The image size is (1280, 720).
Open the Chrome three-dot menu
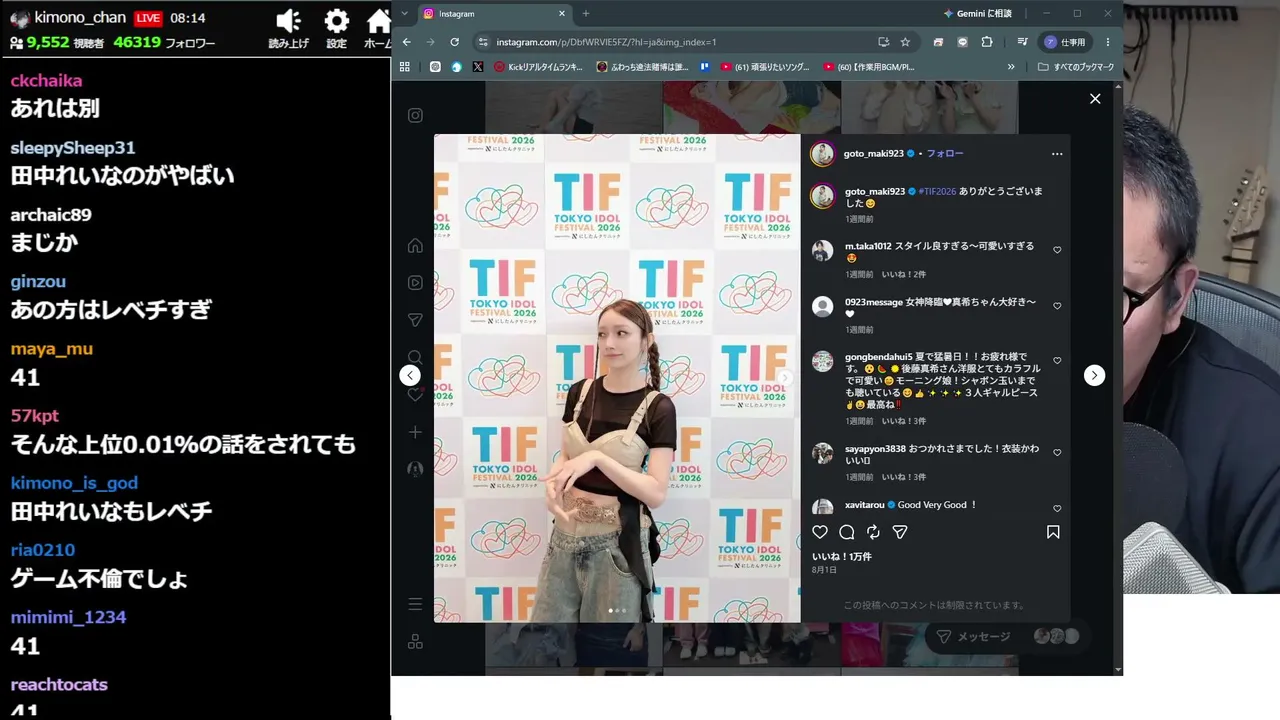tap(1107, 42)
